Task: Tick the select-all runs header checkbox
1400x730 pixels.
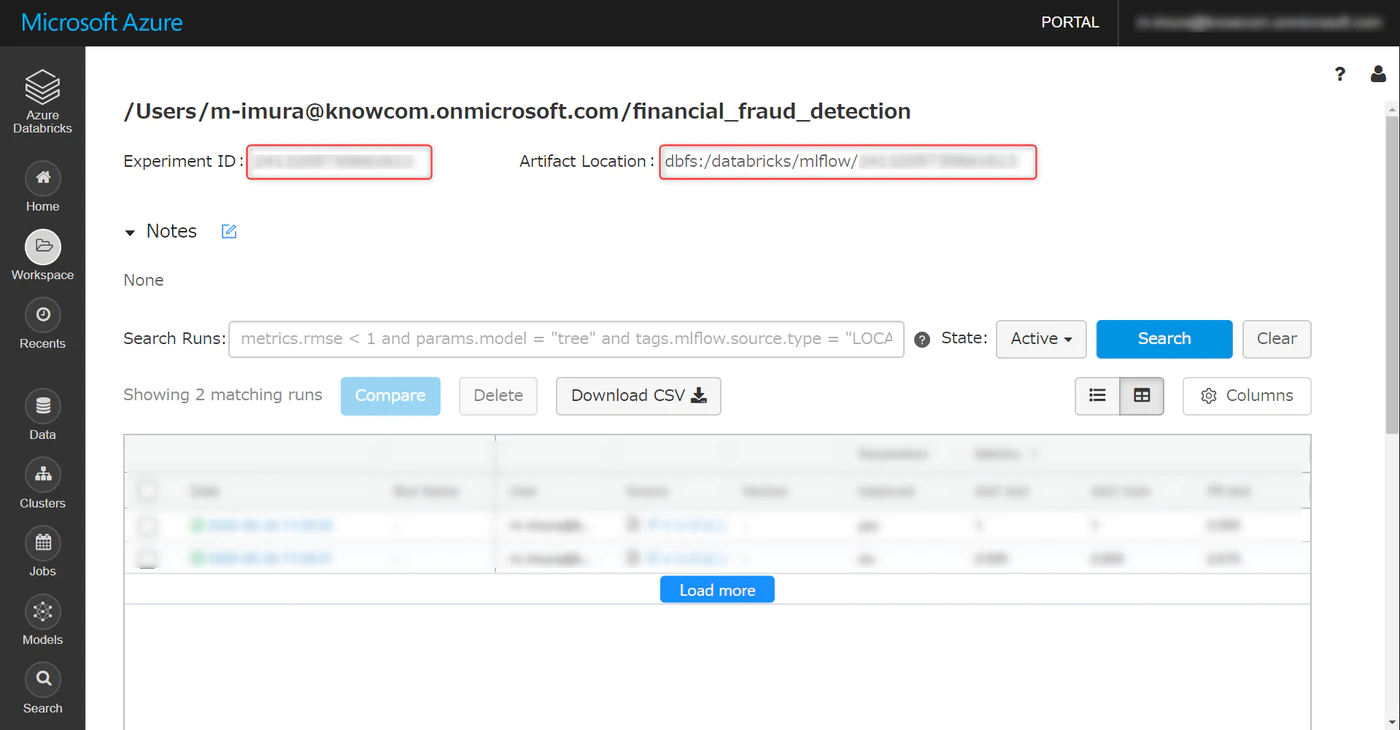Action: pos(147,491)
